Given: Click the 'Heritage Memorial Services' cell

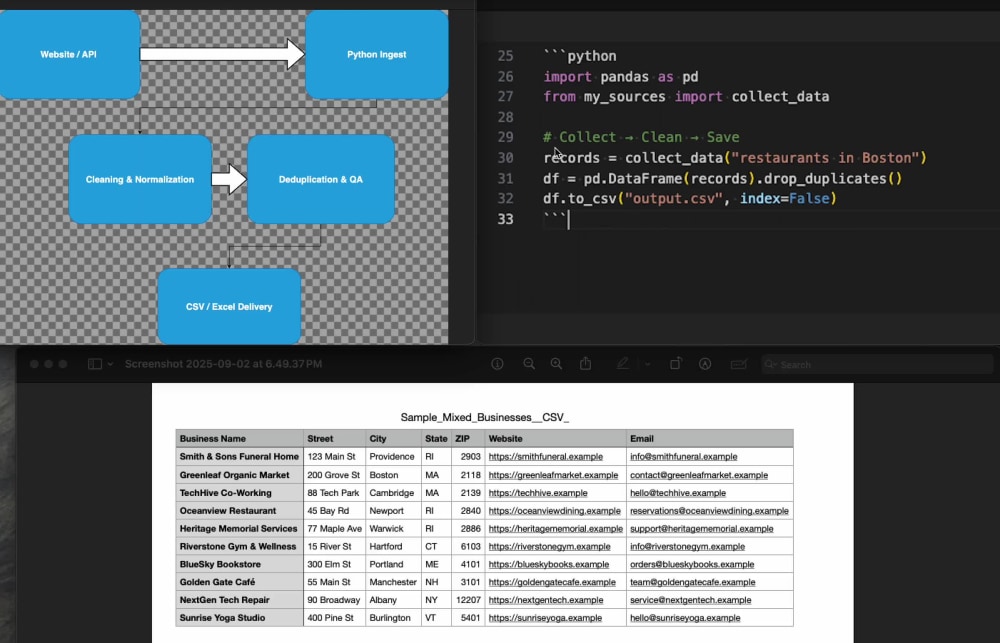Looking at the screenshot, I should (x=239, y=529).
